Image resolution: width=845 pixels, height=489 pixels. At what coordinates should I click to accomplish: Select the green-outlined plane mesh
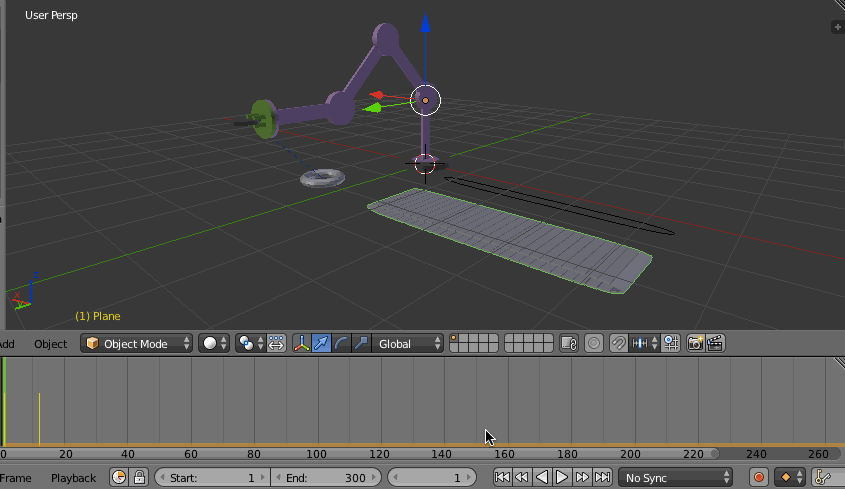click(x=510, y=240)
